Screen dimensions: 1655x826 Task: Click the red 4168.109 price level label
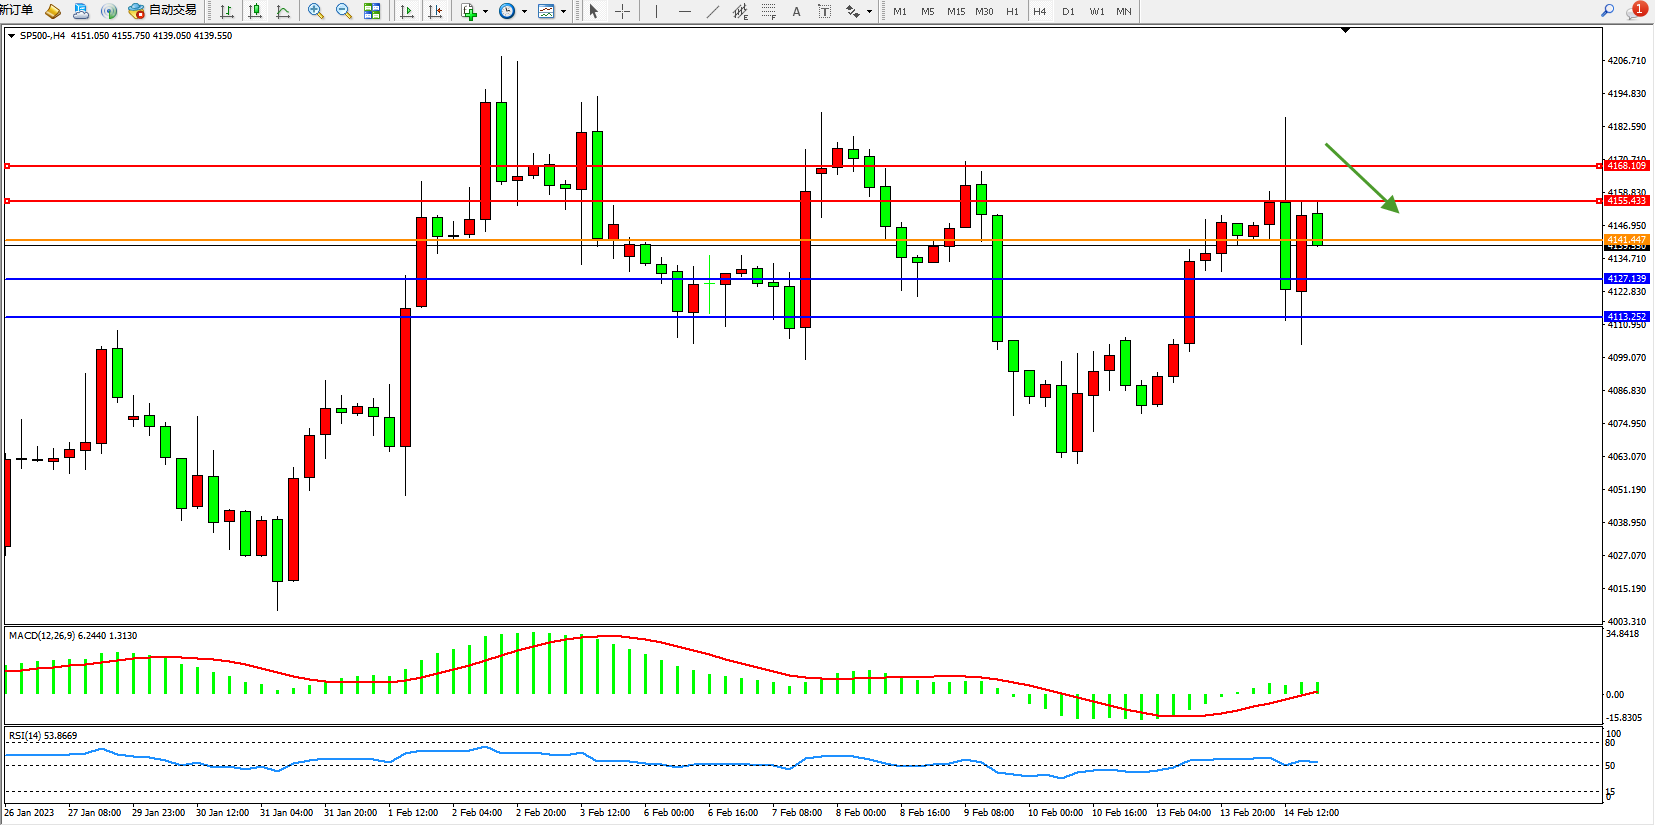tap(1626, 166)
